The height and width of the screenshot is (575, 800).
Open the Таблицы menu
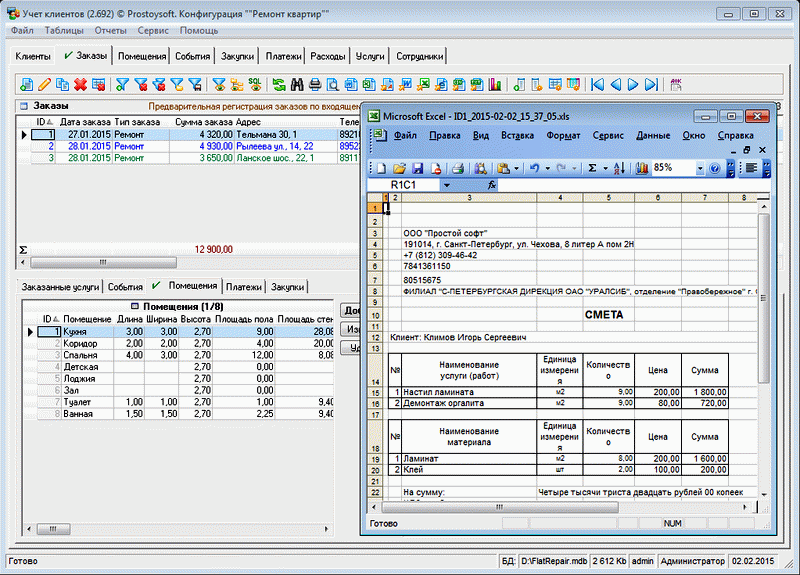pyautogui.click(x=64, y=30)
